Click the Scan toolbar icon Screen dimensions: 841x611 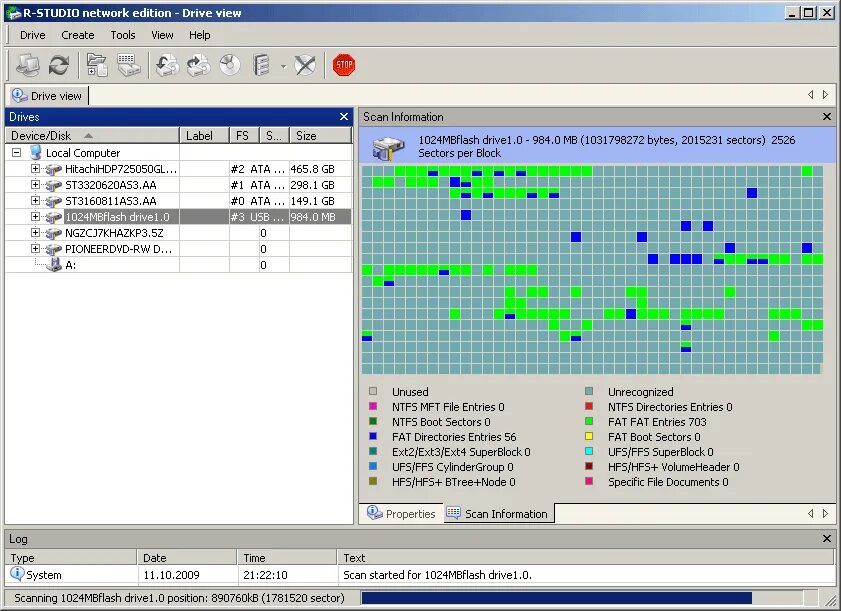tap(129, 65)
